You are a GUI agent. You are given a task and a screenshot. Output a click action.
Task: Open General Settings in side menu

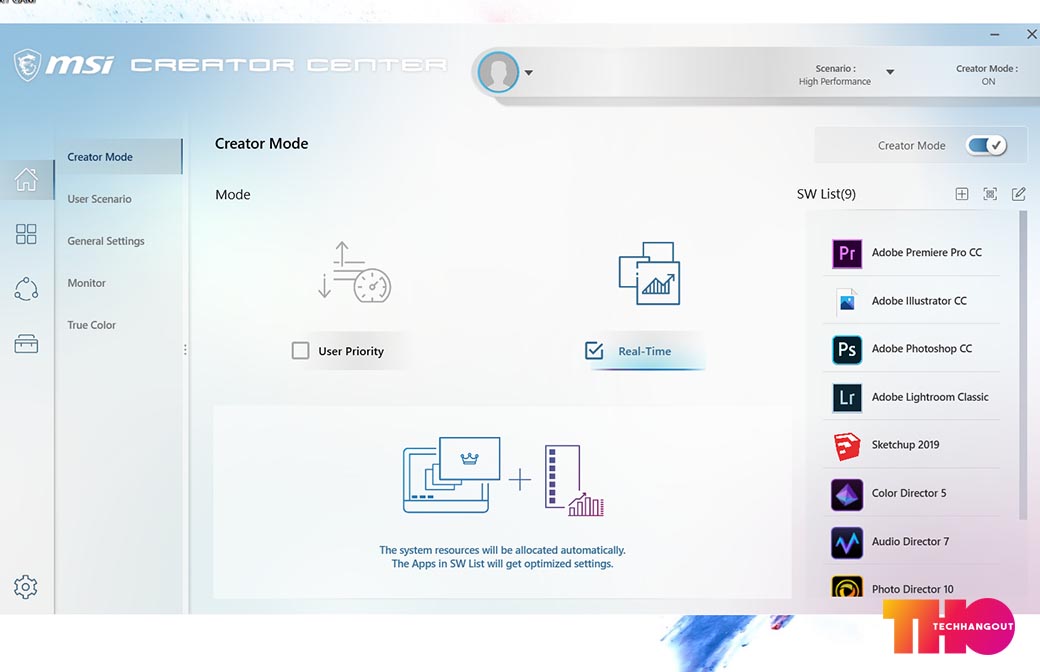click(x=105, y=241)
